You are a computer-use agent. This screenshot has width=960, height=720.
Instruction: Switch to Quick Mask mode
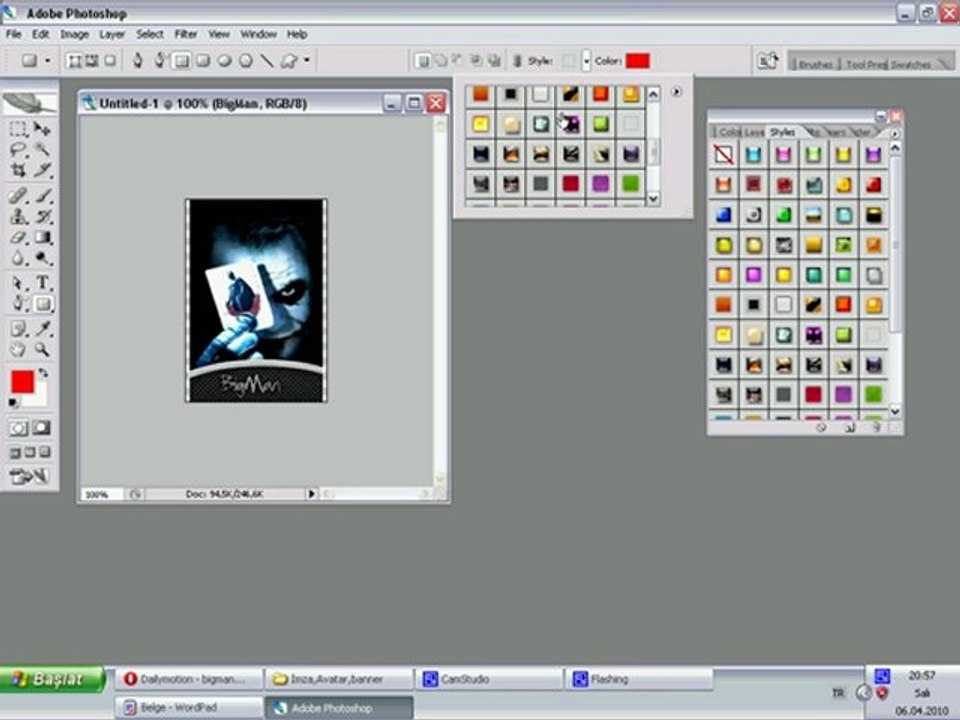(x=42, y=428)
